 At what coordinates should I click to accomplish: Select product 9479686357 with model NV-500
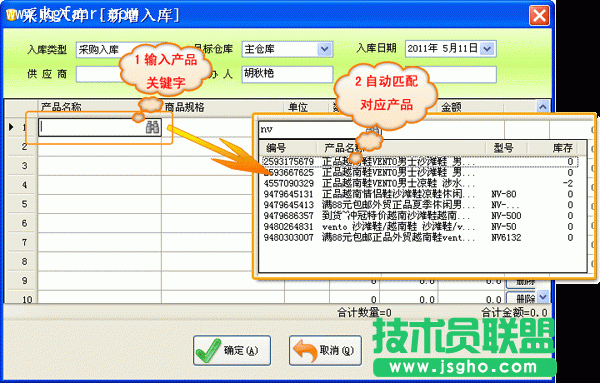pyautogui.click(x=419, y=215)
